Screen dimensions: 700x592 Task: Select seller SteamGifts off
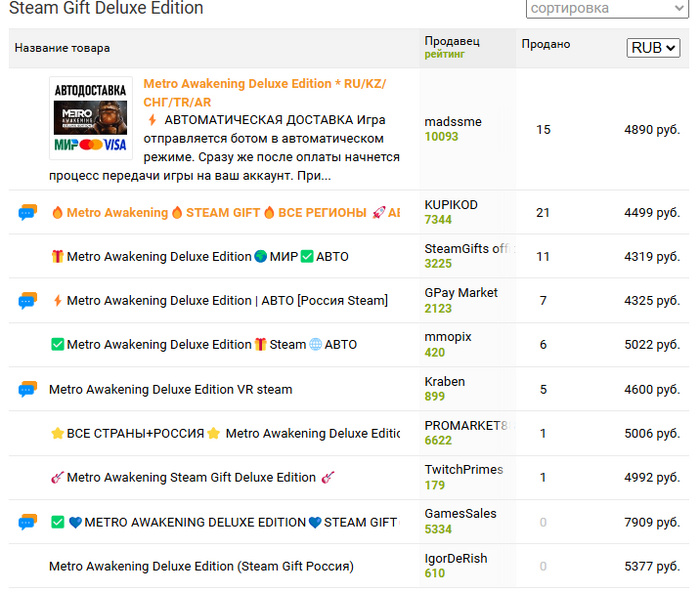pos(469,248)
